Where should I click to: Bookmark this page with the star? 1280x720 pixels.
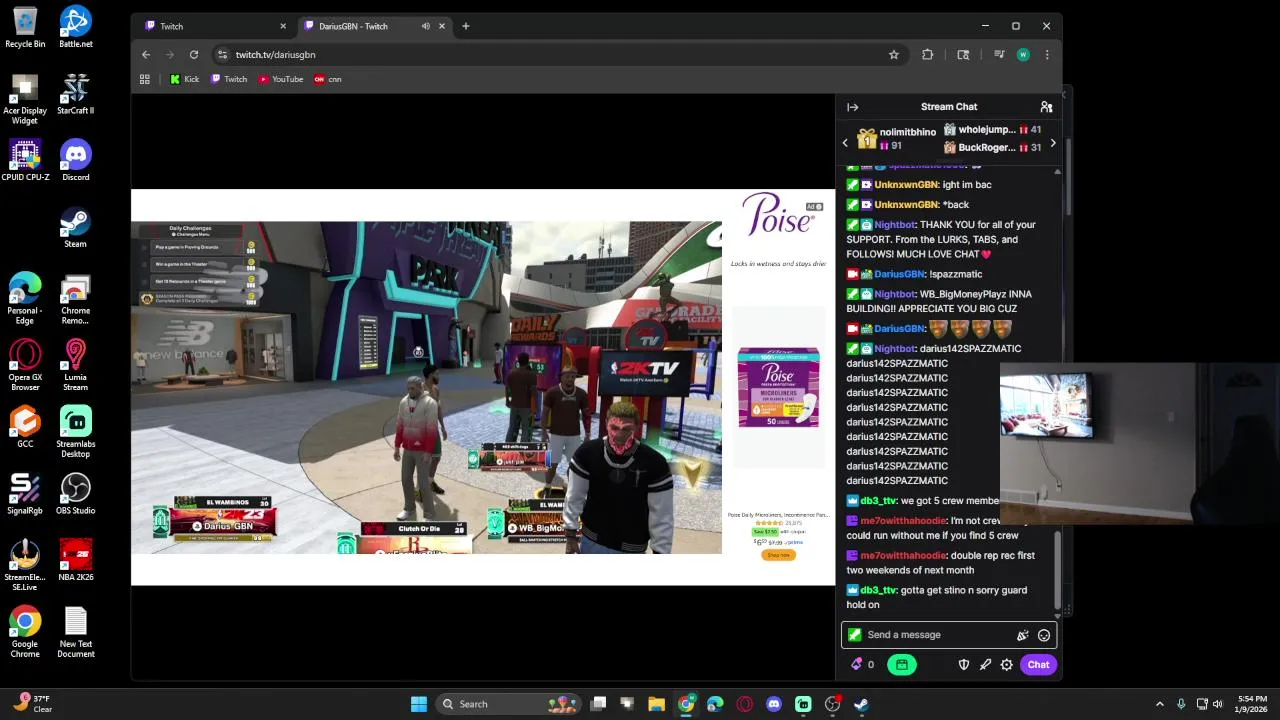tap(894, 55)
